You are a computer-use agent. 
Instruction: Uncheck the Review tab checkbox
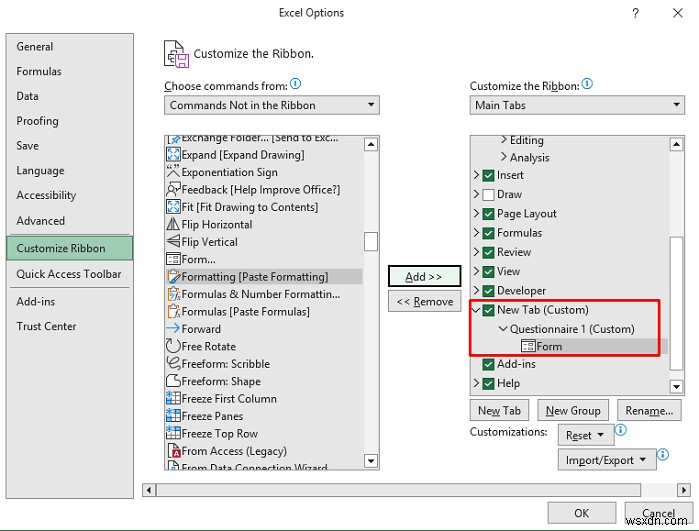pyautogui.click(x=488, y=252)
